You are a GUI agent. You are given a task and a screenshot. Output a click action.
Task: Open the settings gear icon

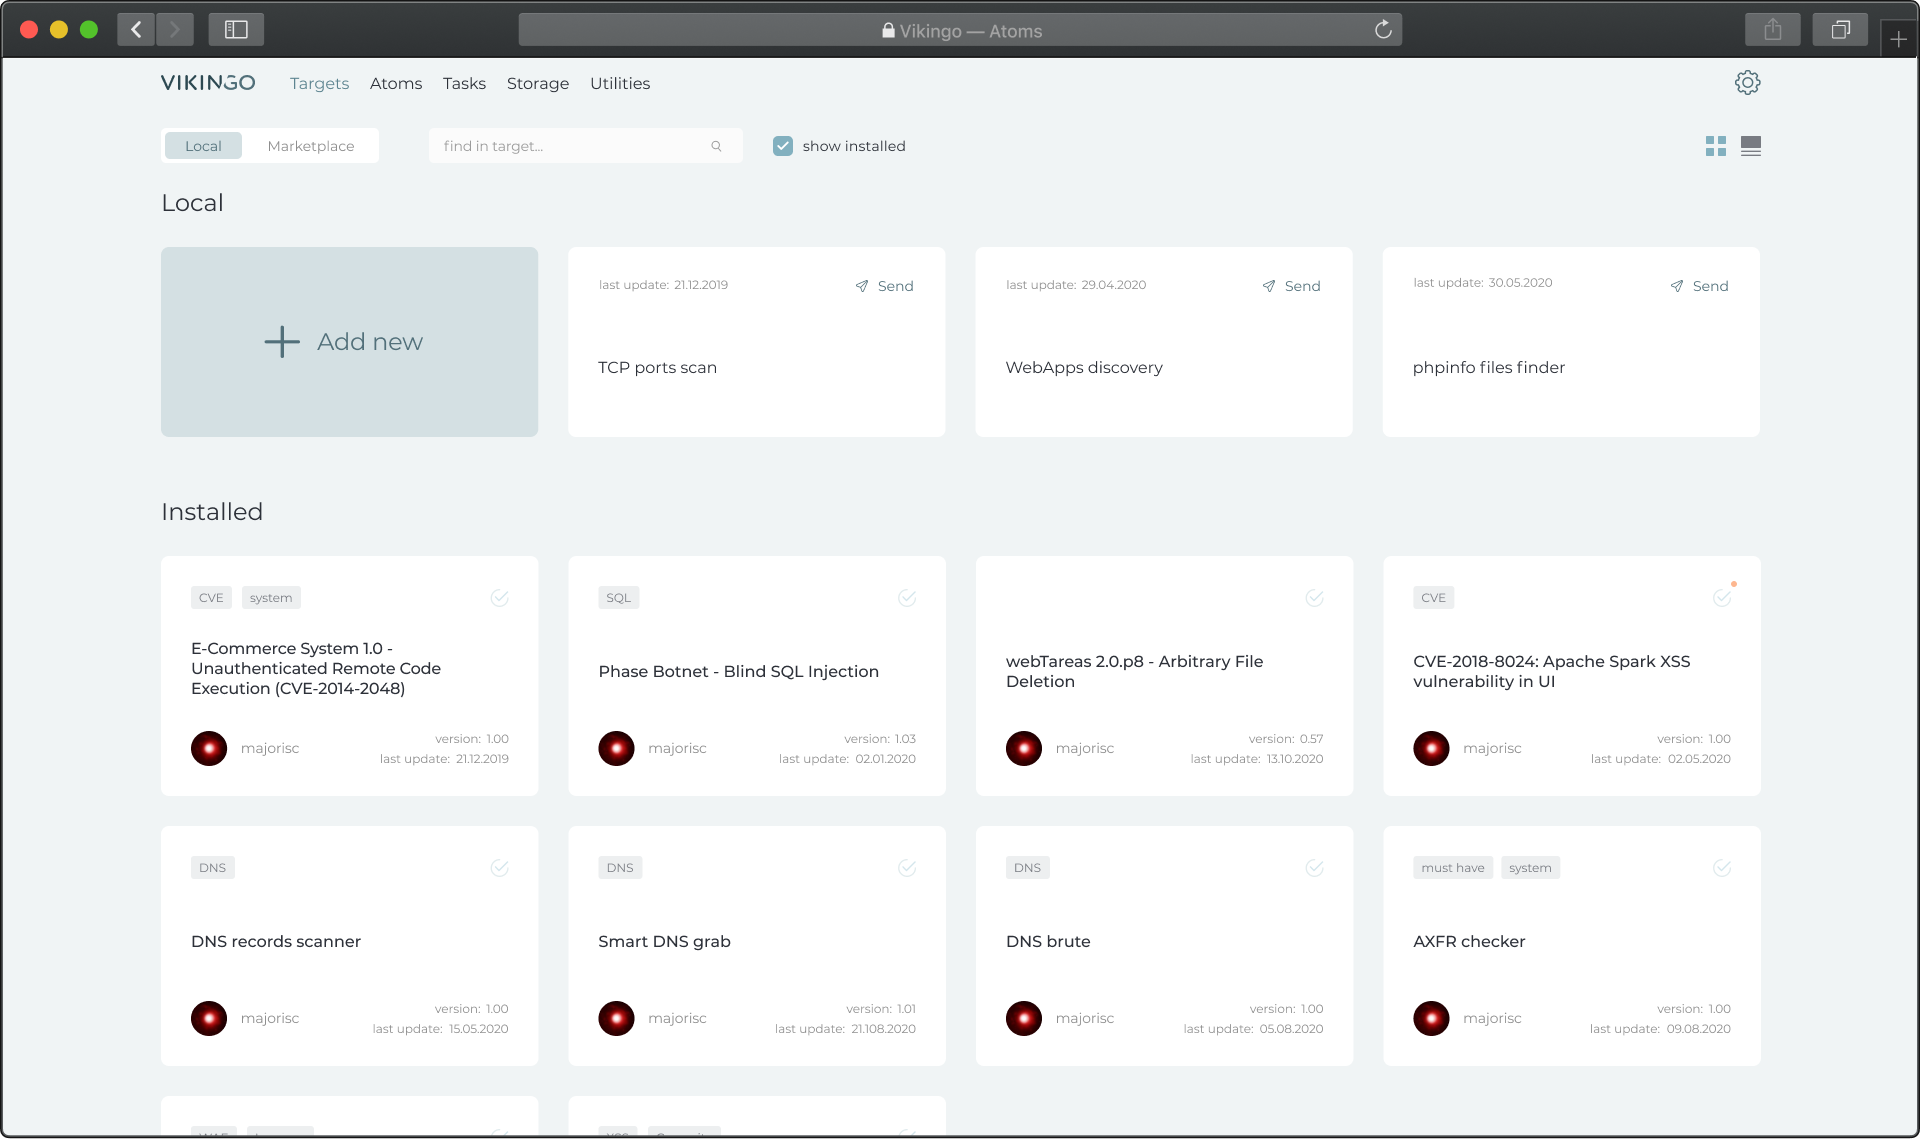1747,83
